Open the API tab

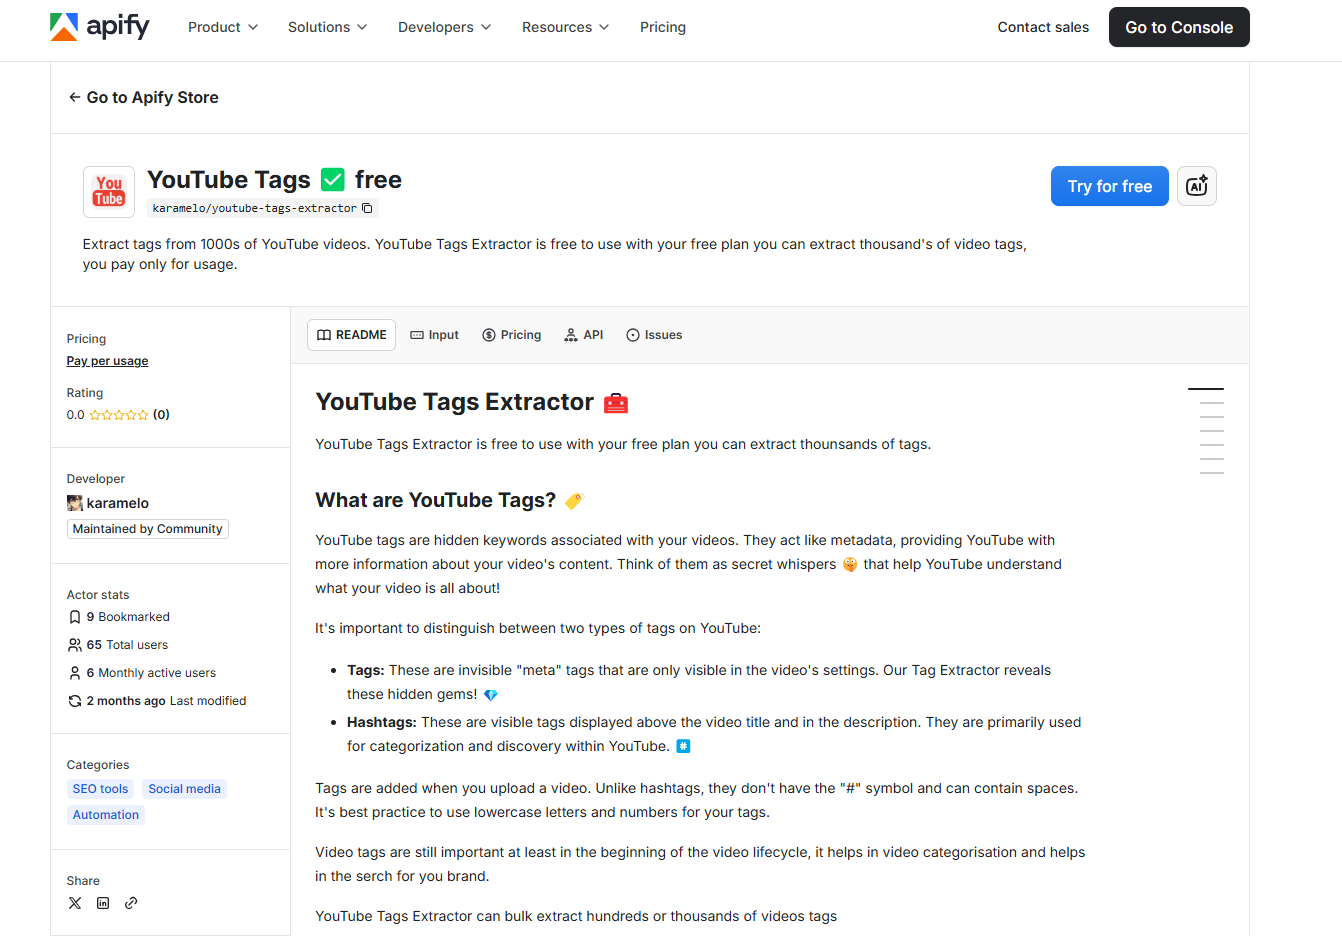click(583, 334)
